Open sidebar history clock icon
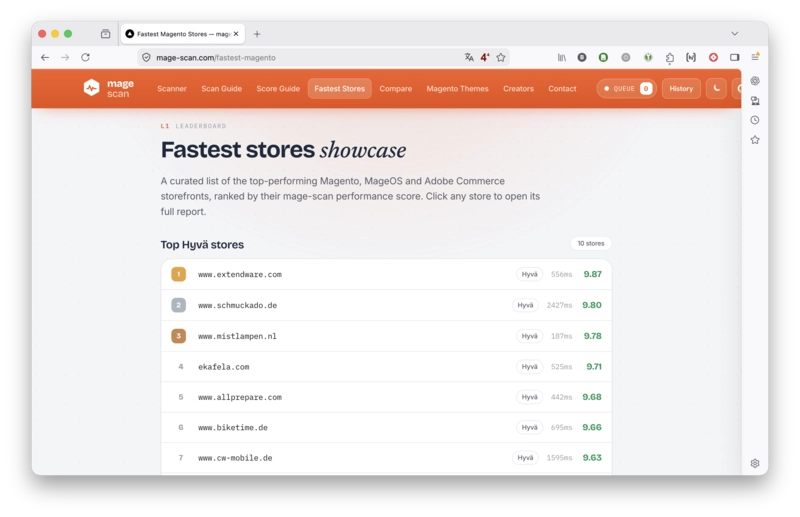 pyautogui.click(x=755, y=120)
